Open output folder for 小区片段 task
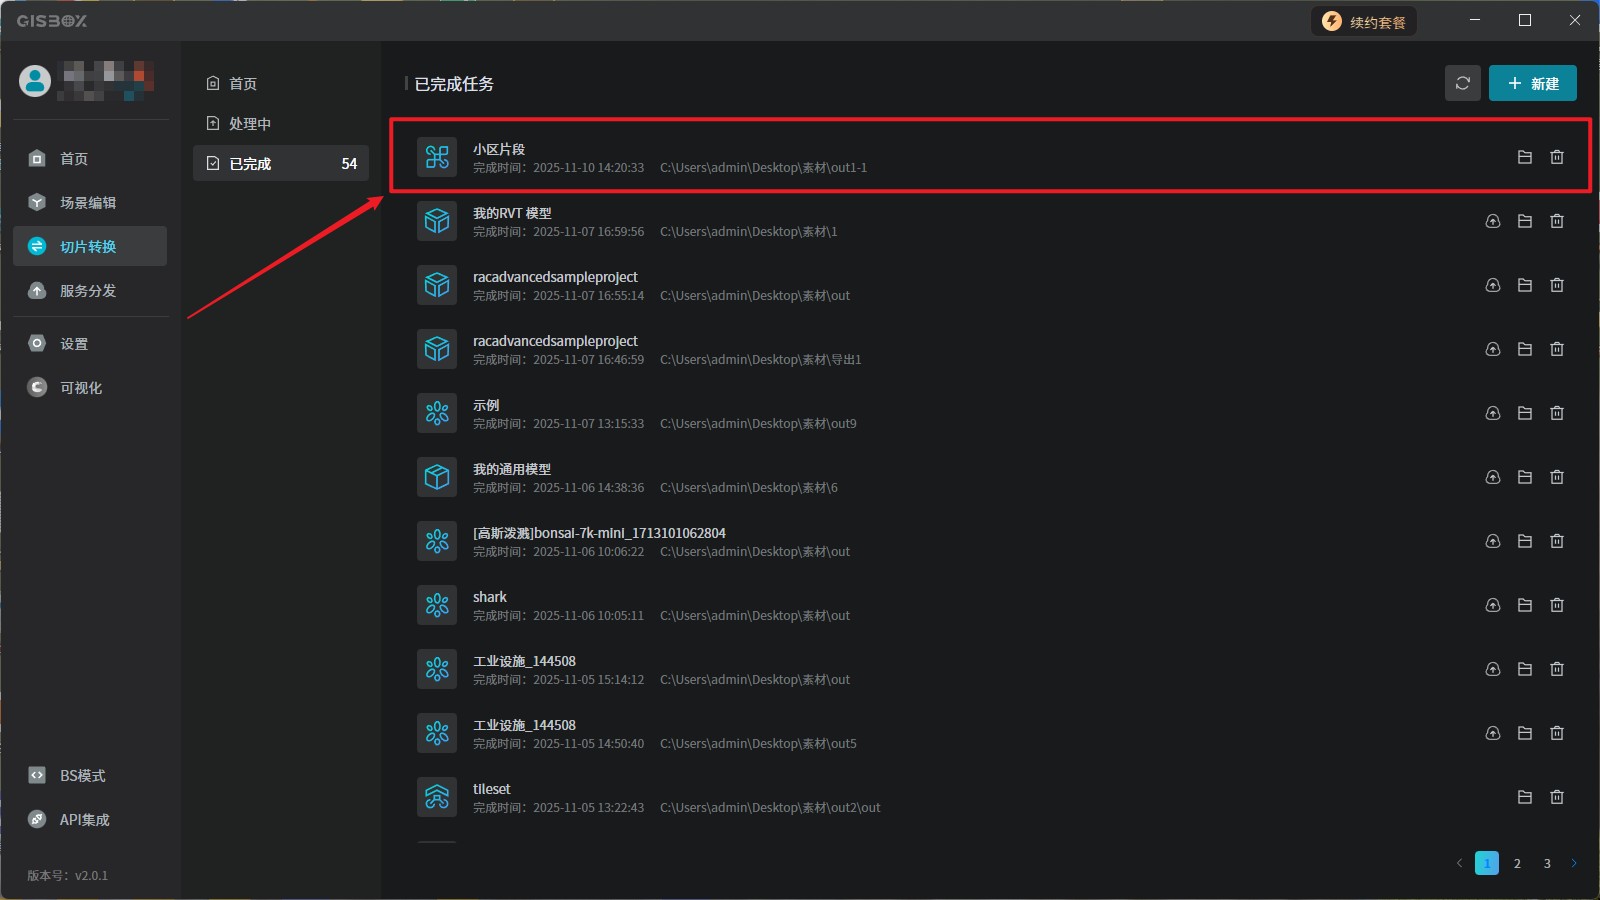The image size is (1600, 900). [1524, 157]
